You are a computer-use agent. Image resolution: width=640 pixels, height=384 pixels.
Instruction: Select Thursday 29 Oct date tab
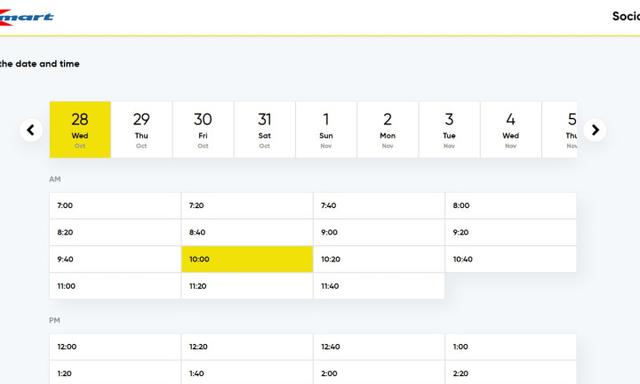(x=142, y=130)
